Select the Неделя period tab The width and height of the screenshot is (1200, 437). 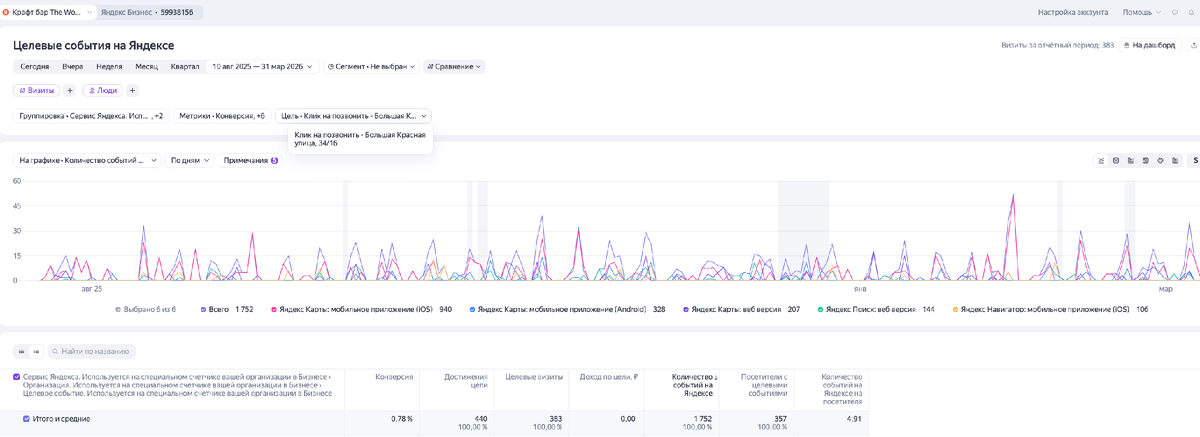click(x=109, y=66)
